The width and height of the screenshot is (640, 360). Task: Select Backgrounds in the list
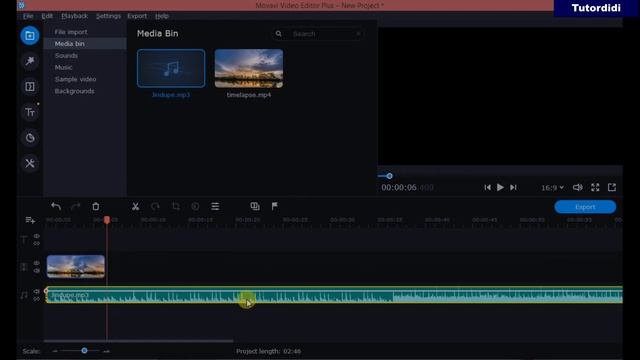[85, 91]
